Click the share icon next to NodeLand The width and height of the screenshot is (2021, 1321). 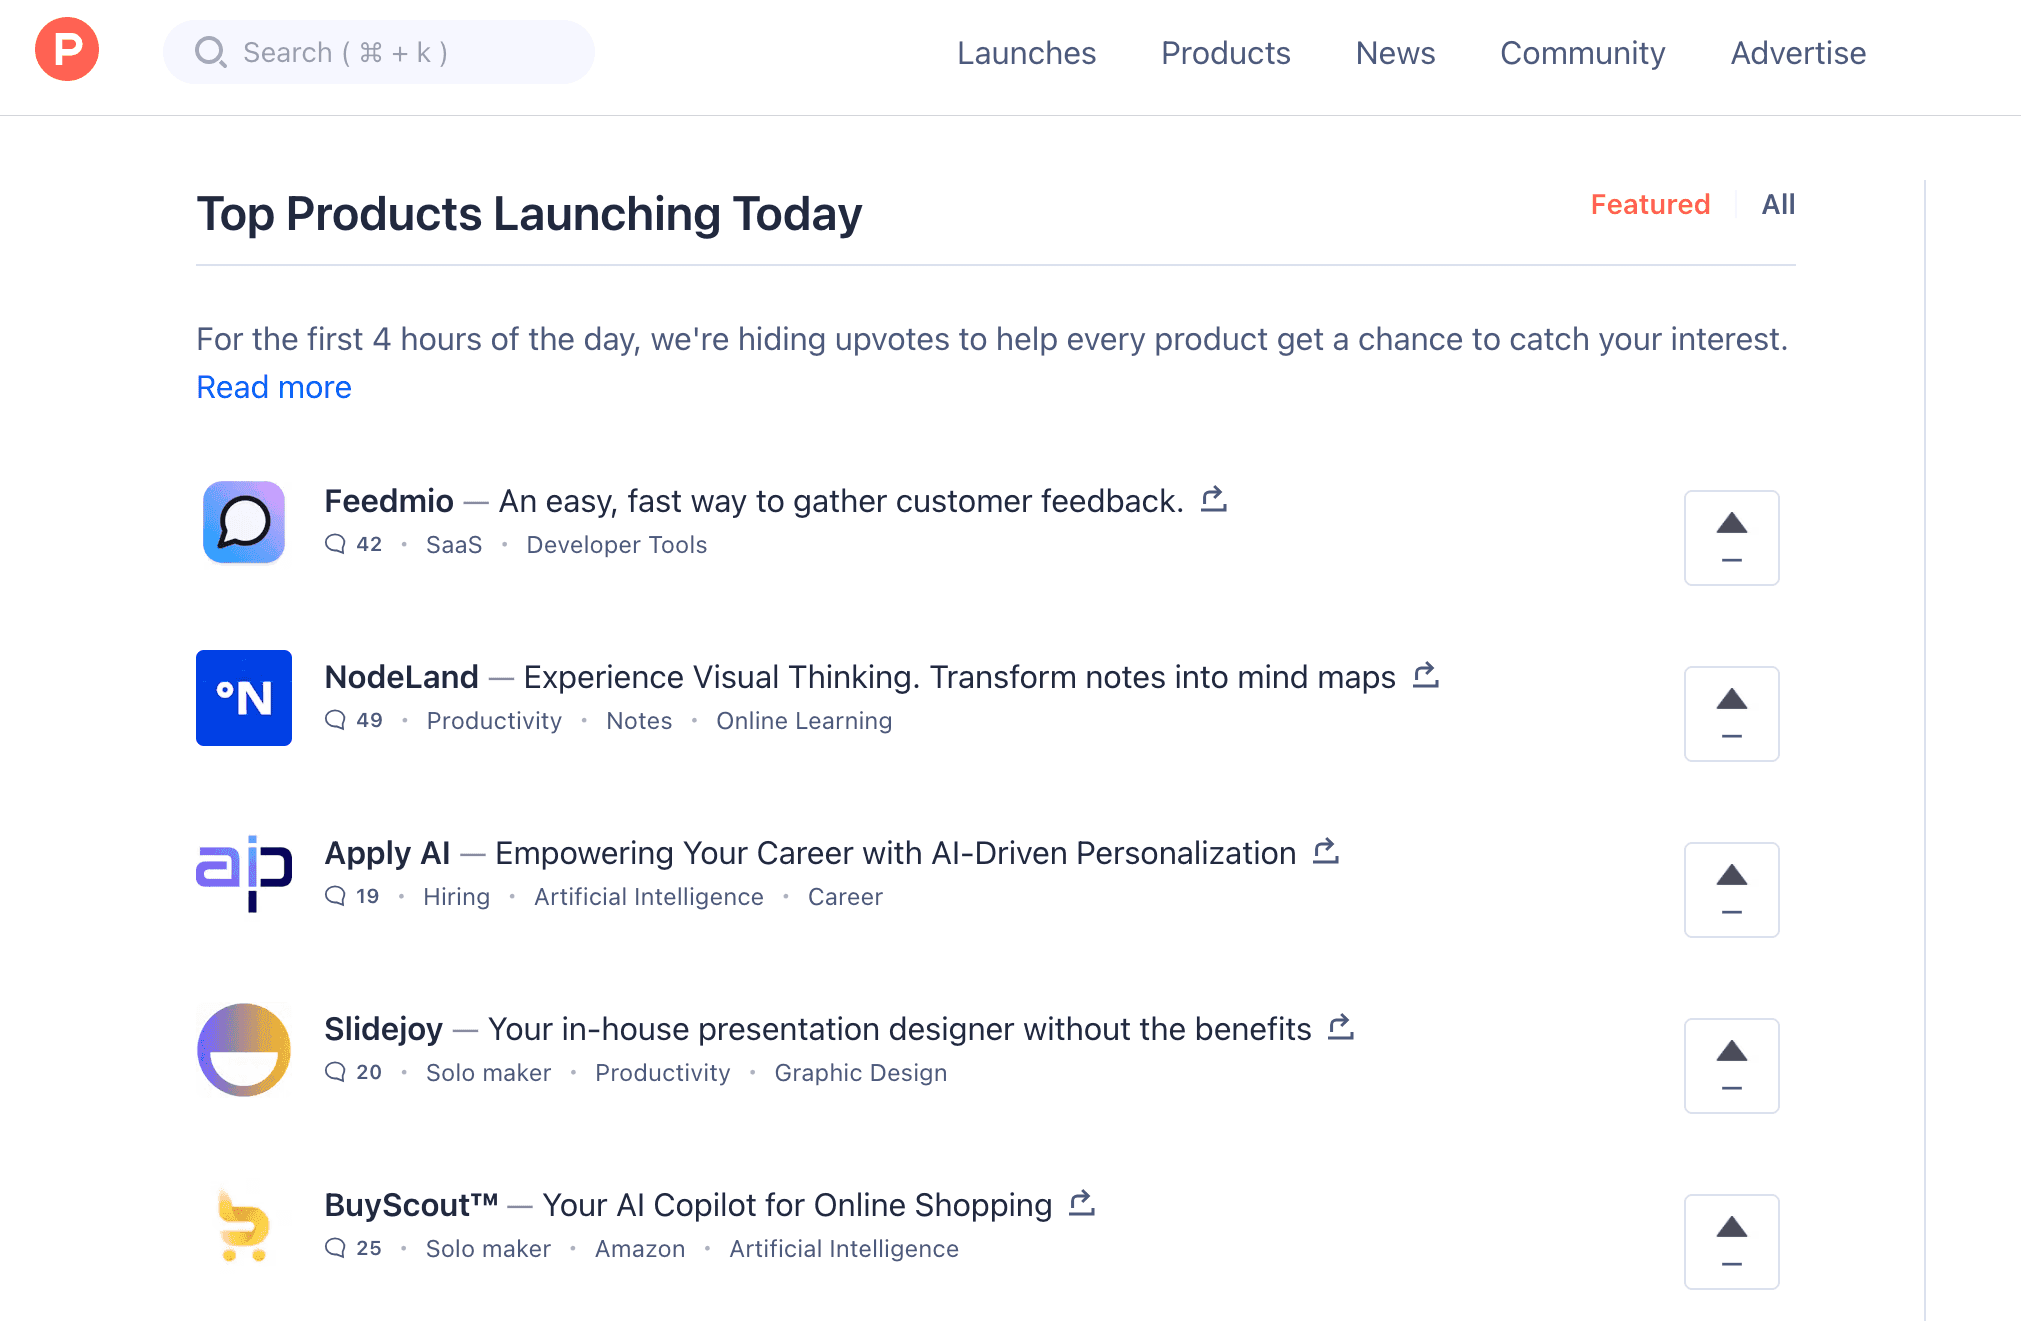click(1426, 675)
